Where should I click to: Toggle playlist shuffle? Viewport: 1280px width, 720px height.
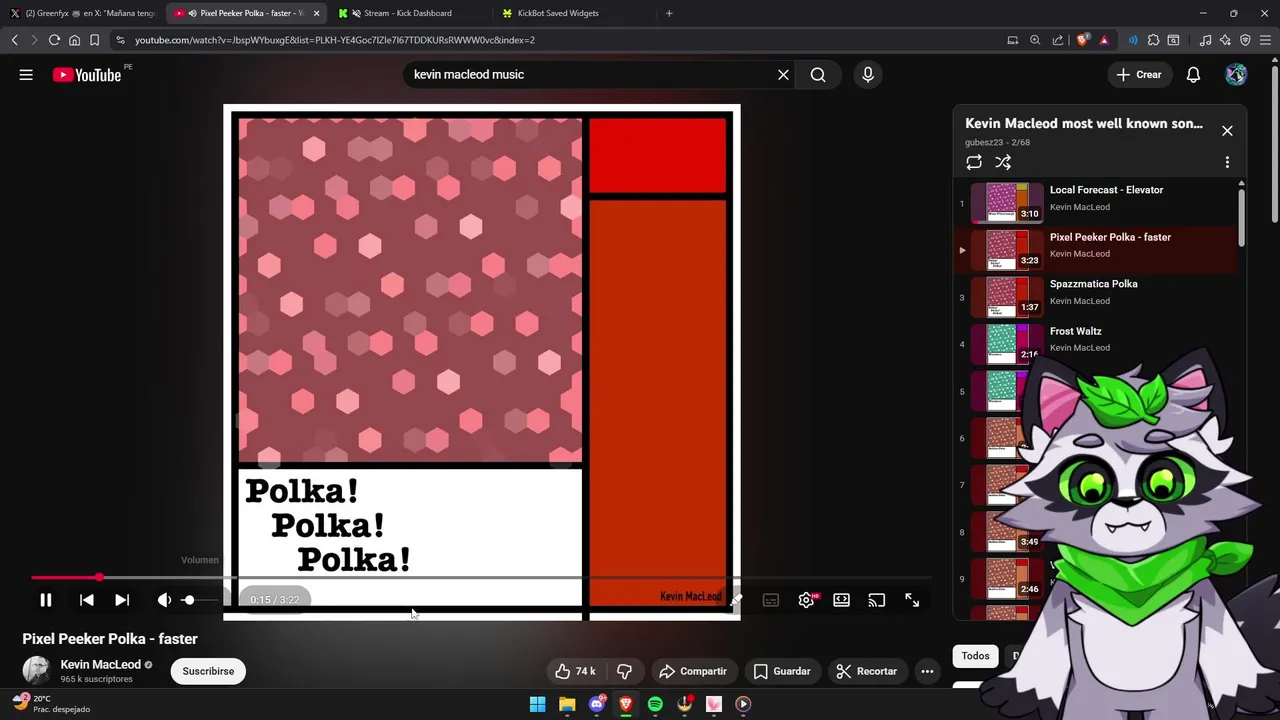[x=1003, y=162]
